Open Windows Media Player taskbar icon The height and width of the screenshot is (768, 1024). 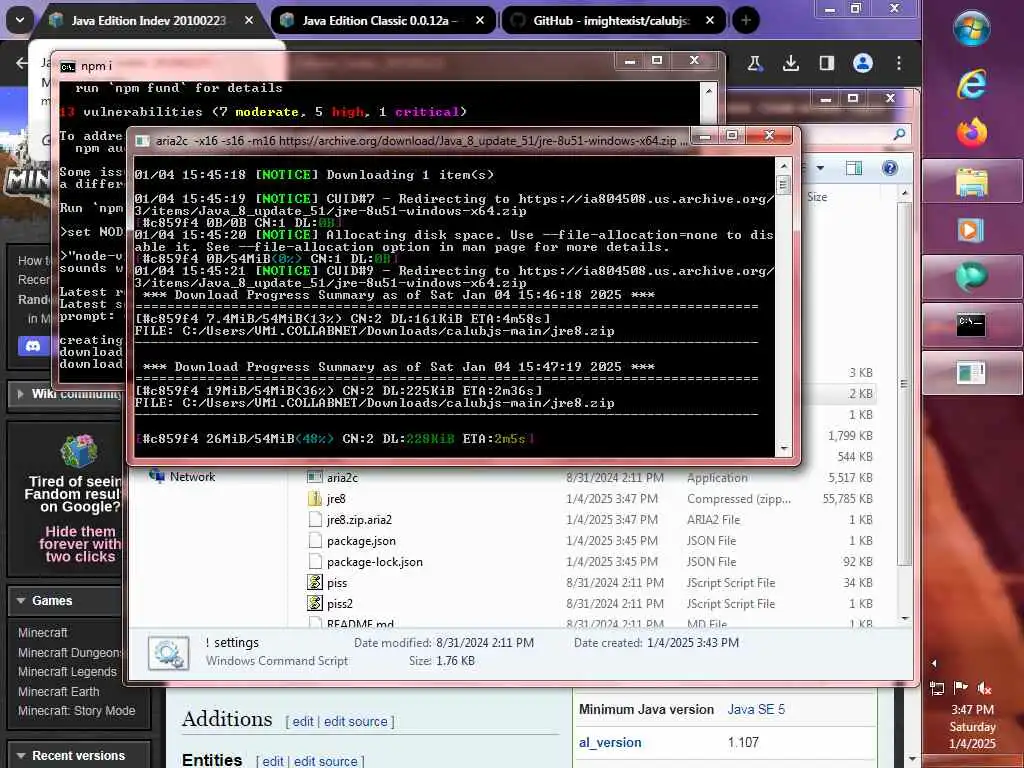(972, 230)
